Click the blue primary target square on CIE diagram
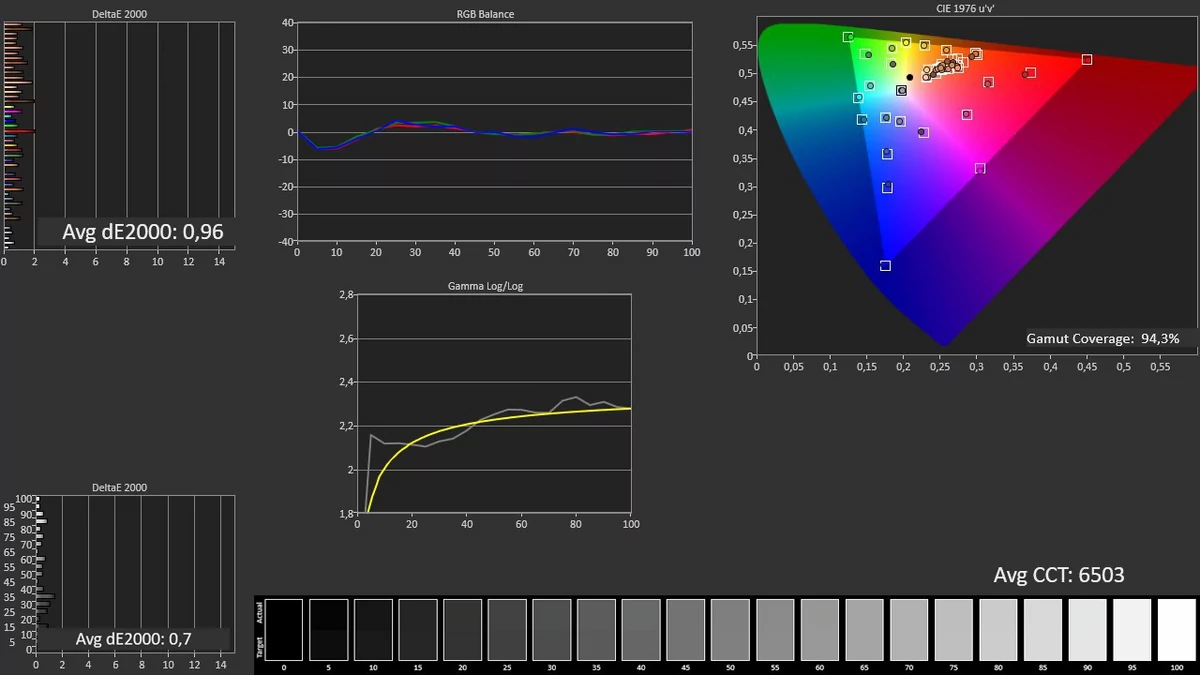1200x675 pixels. [x=885, y=266]
